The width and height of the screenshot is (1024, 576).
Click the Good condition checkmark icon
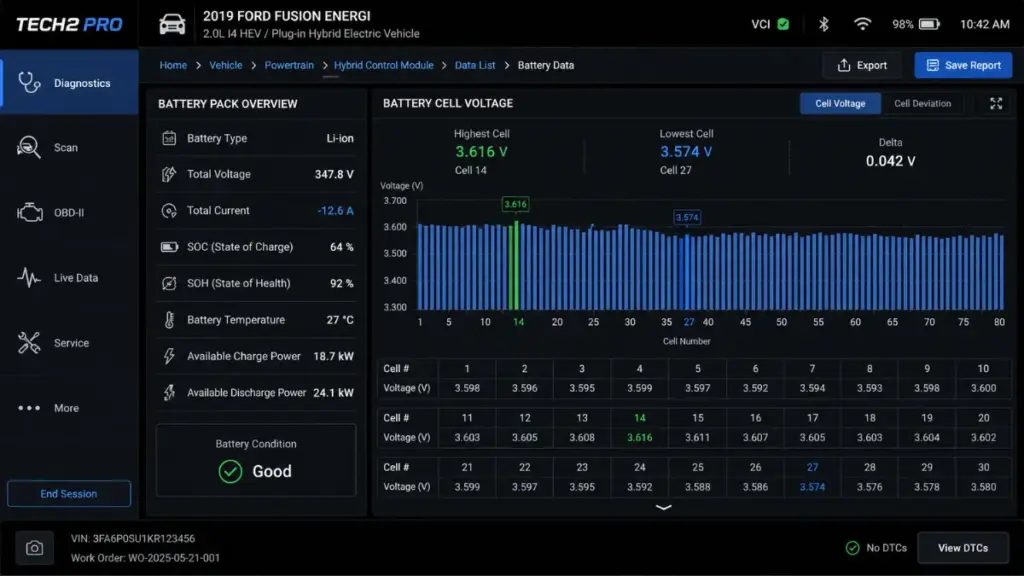pos(231,471)
